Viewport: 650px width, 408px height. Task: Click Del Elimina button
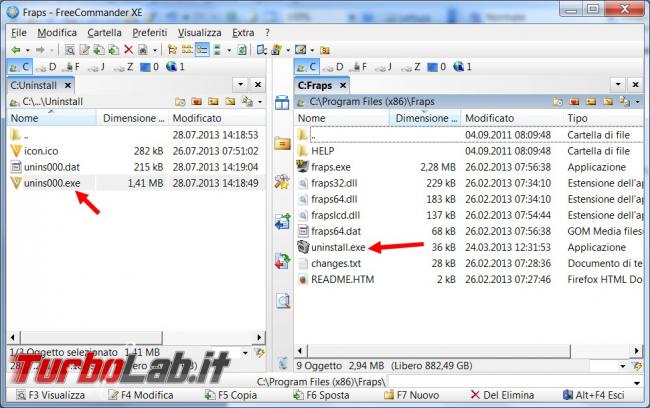[x=502, y=395]
